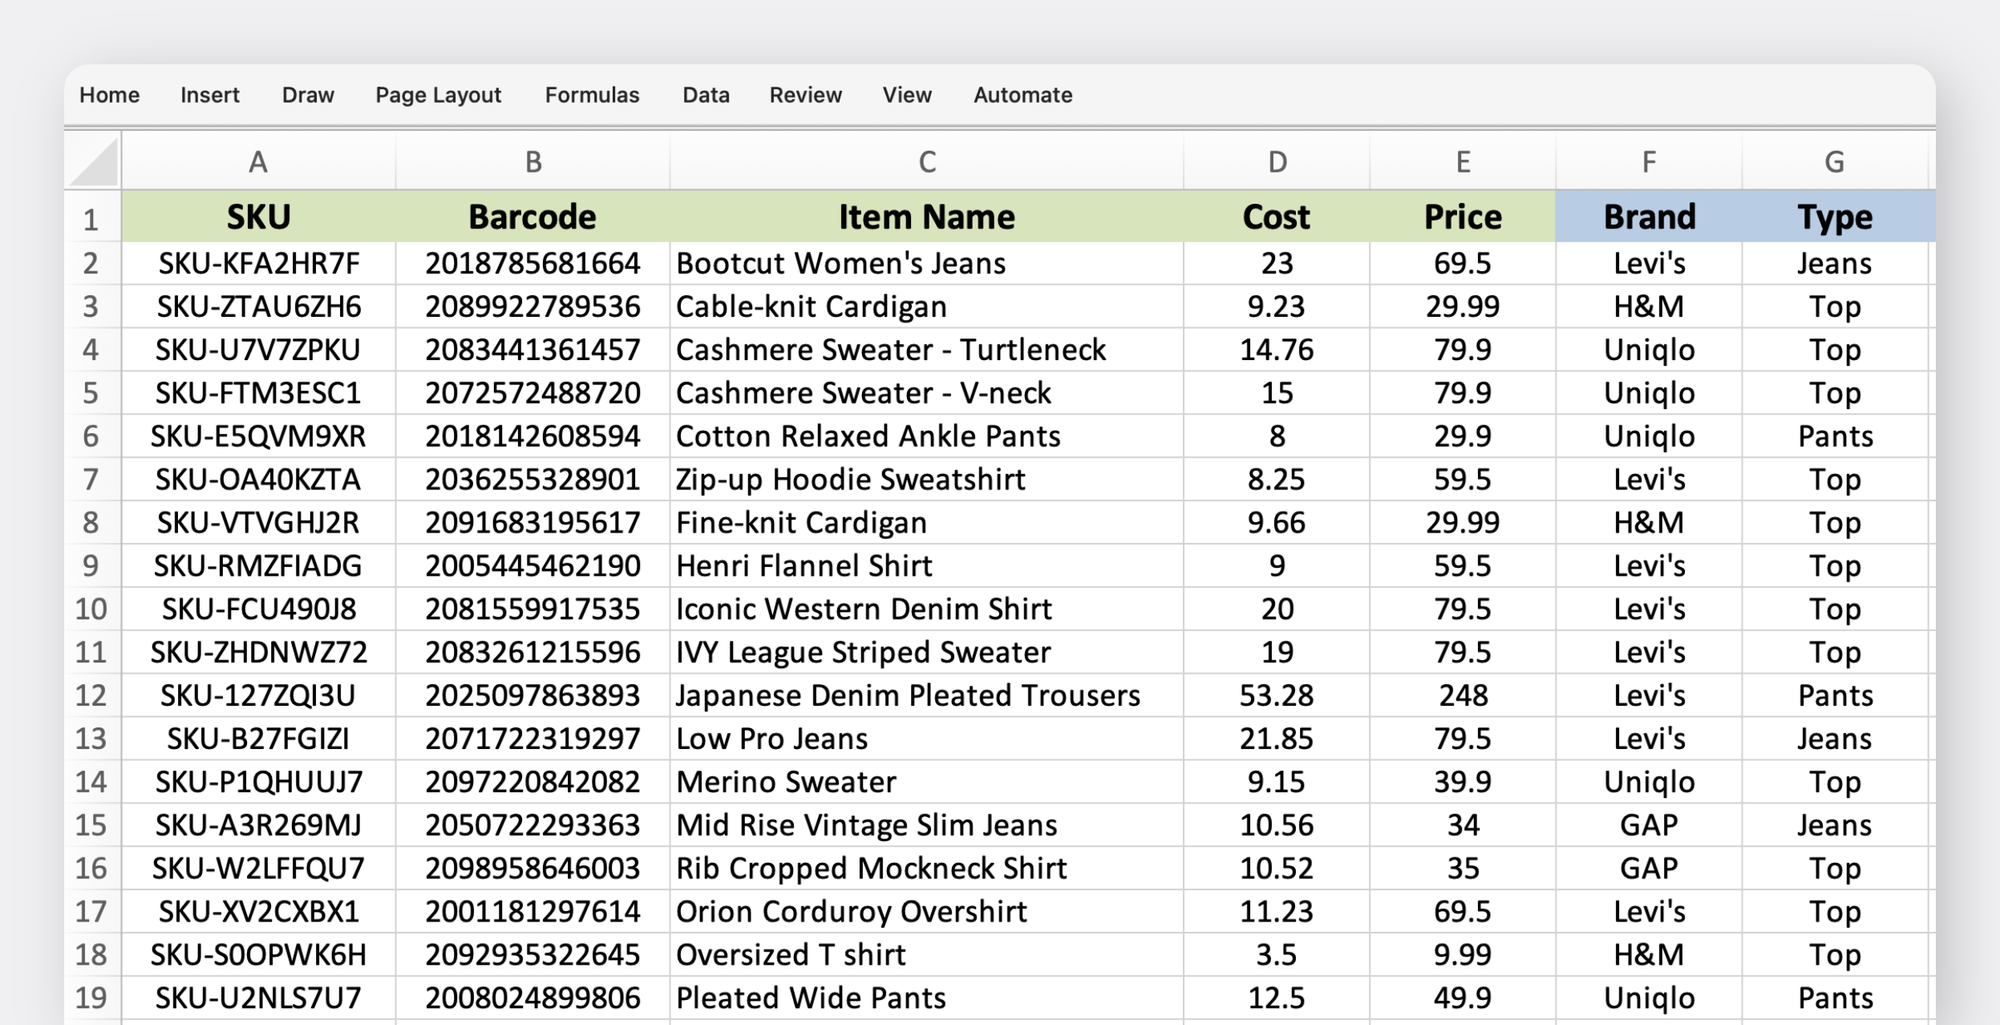Open the Review ribbon tab
The width and height of the screenshot is (2000, 1025).
(805, 95)
